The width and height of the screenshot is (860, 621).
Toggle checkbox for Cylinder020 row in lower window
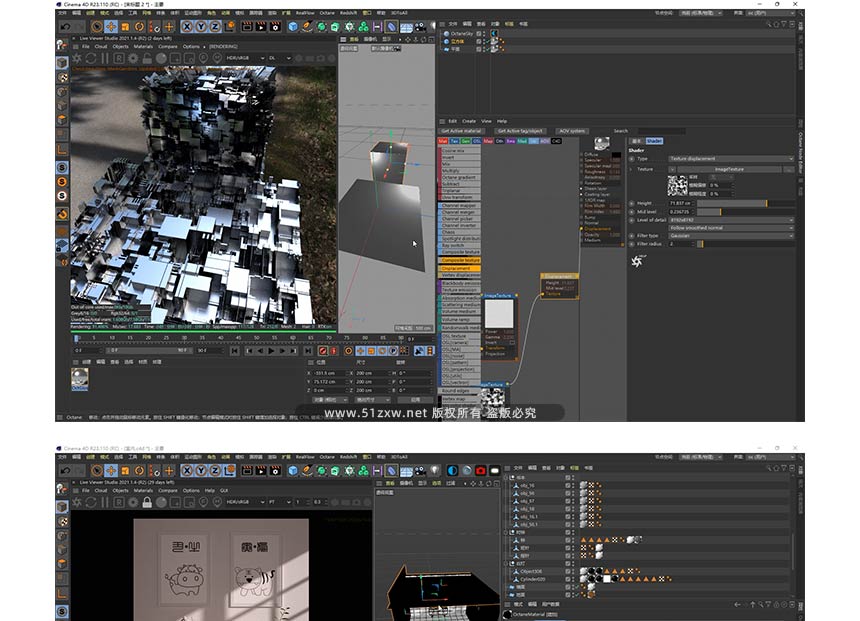568,579
